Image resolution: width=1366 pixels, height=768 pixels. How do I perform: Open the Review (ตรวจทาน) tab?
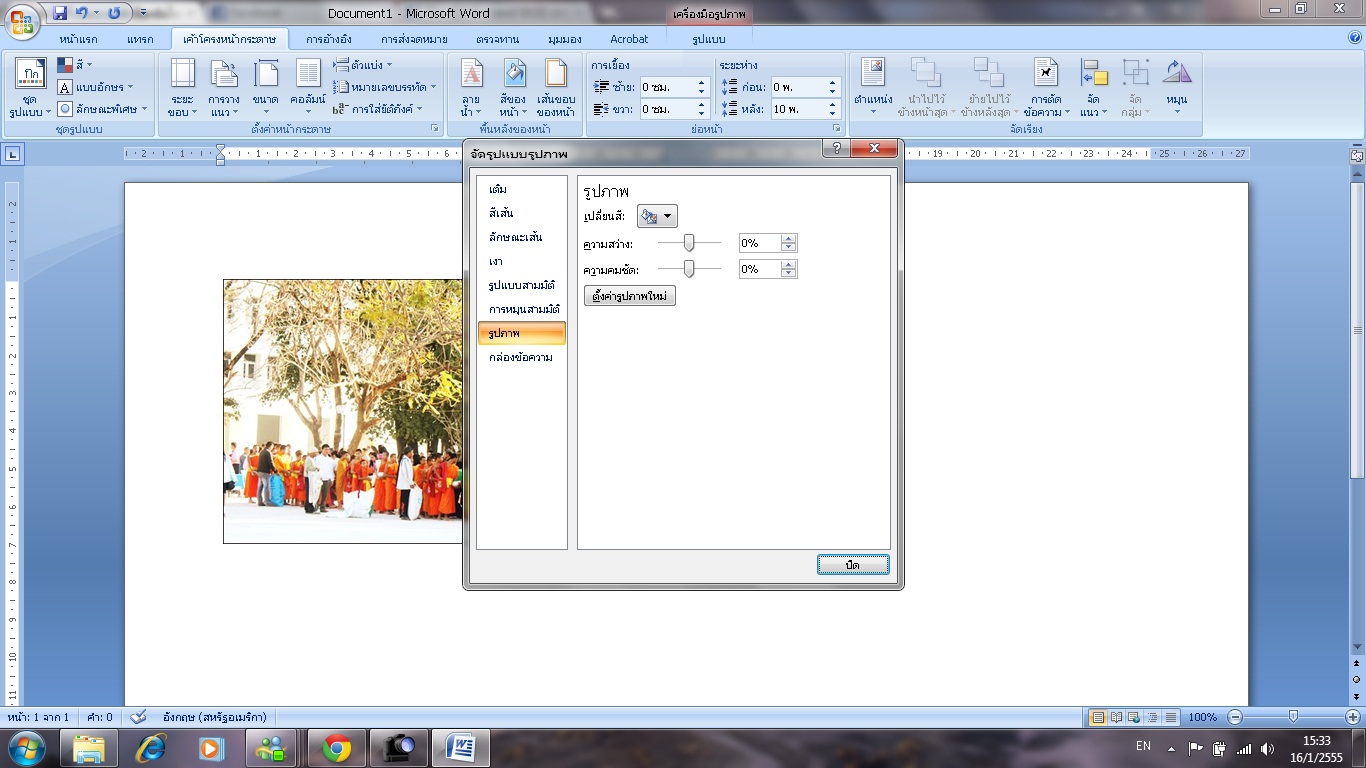click(x=498, y=39)
